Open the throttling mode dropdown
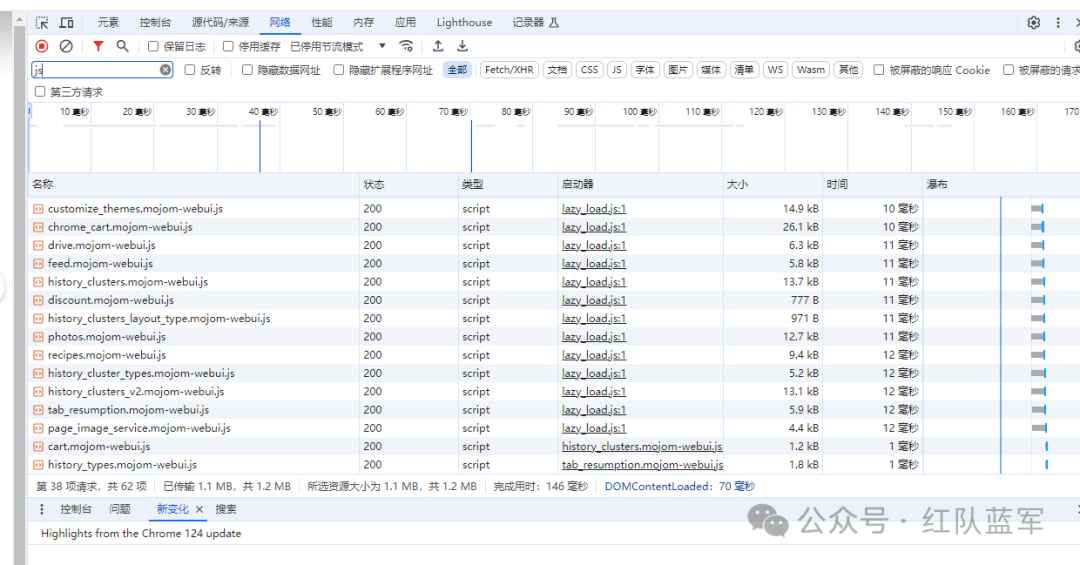The height and width of the screenshot is (565, 1080). tap(382, 46)
